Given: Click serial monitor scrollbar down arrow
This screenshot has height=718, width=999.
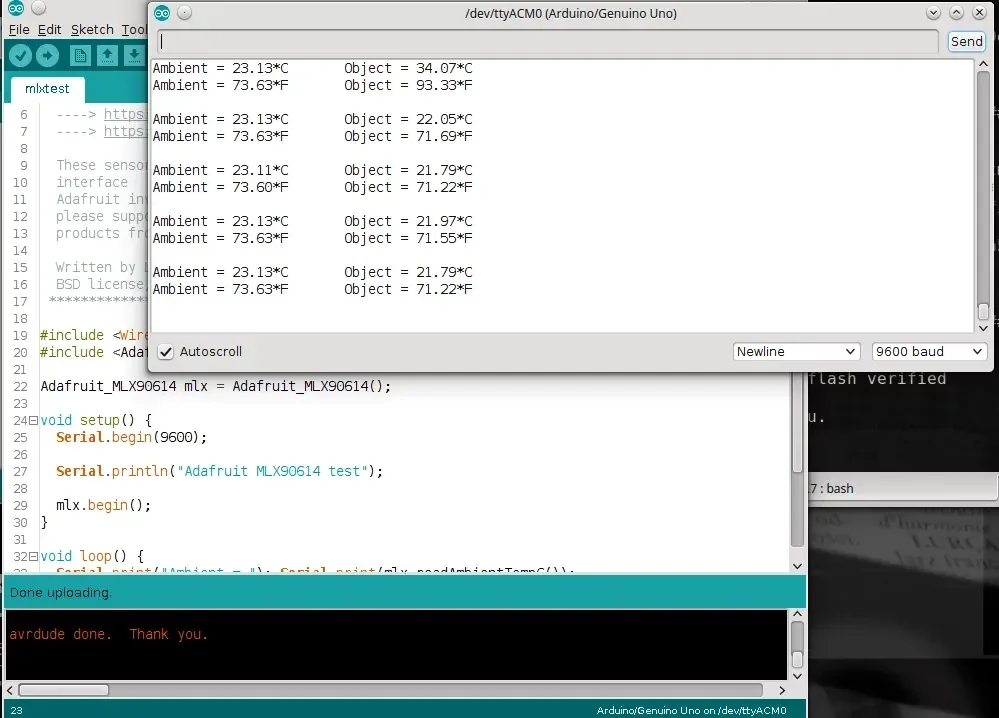Looking at the screenshot, I should click(983, 327).
